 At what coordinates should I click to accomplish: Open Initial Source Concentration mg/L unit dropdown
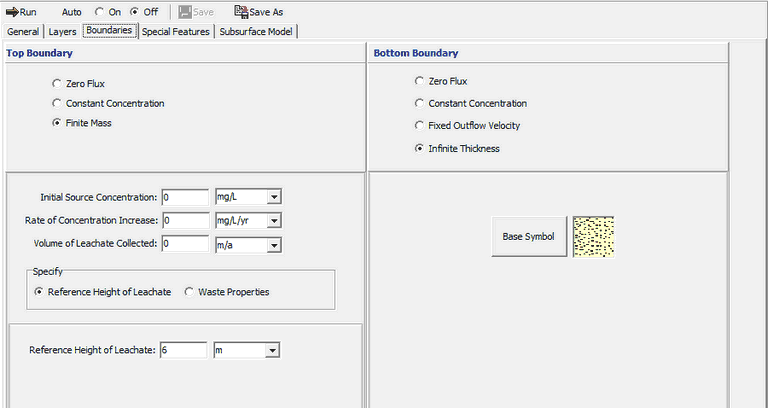click(x=274, y=198)
